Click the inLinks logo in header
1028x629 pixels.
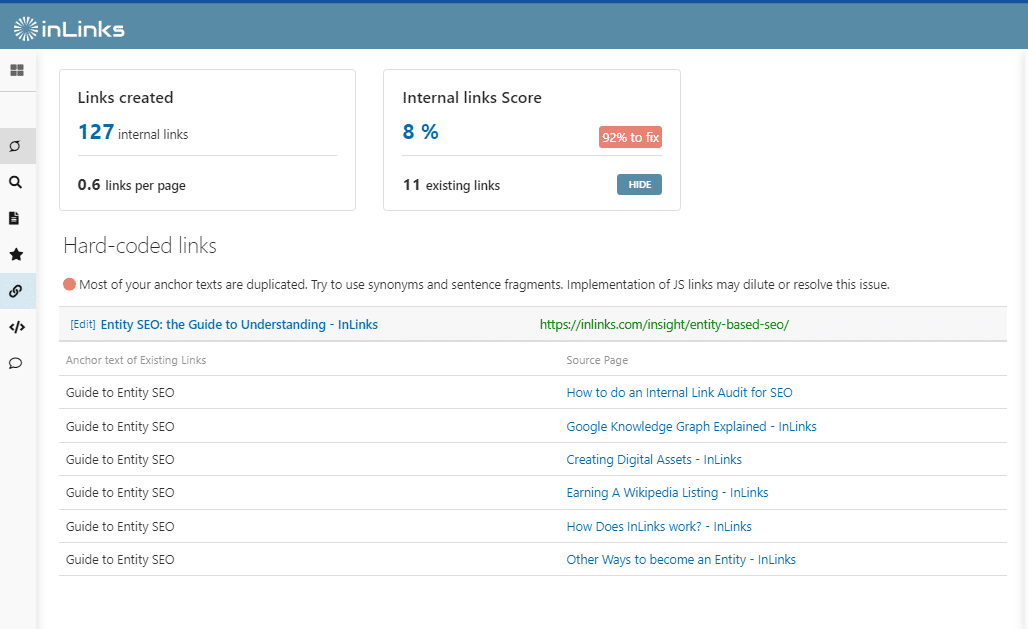tap(69, 29)
